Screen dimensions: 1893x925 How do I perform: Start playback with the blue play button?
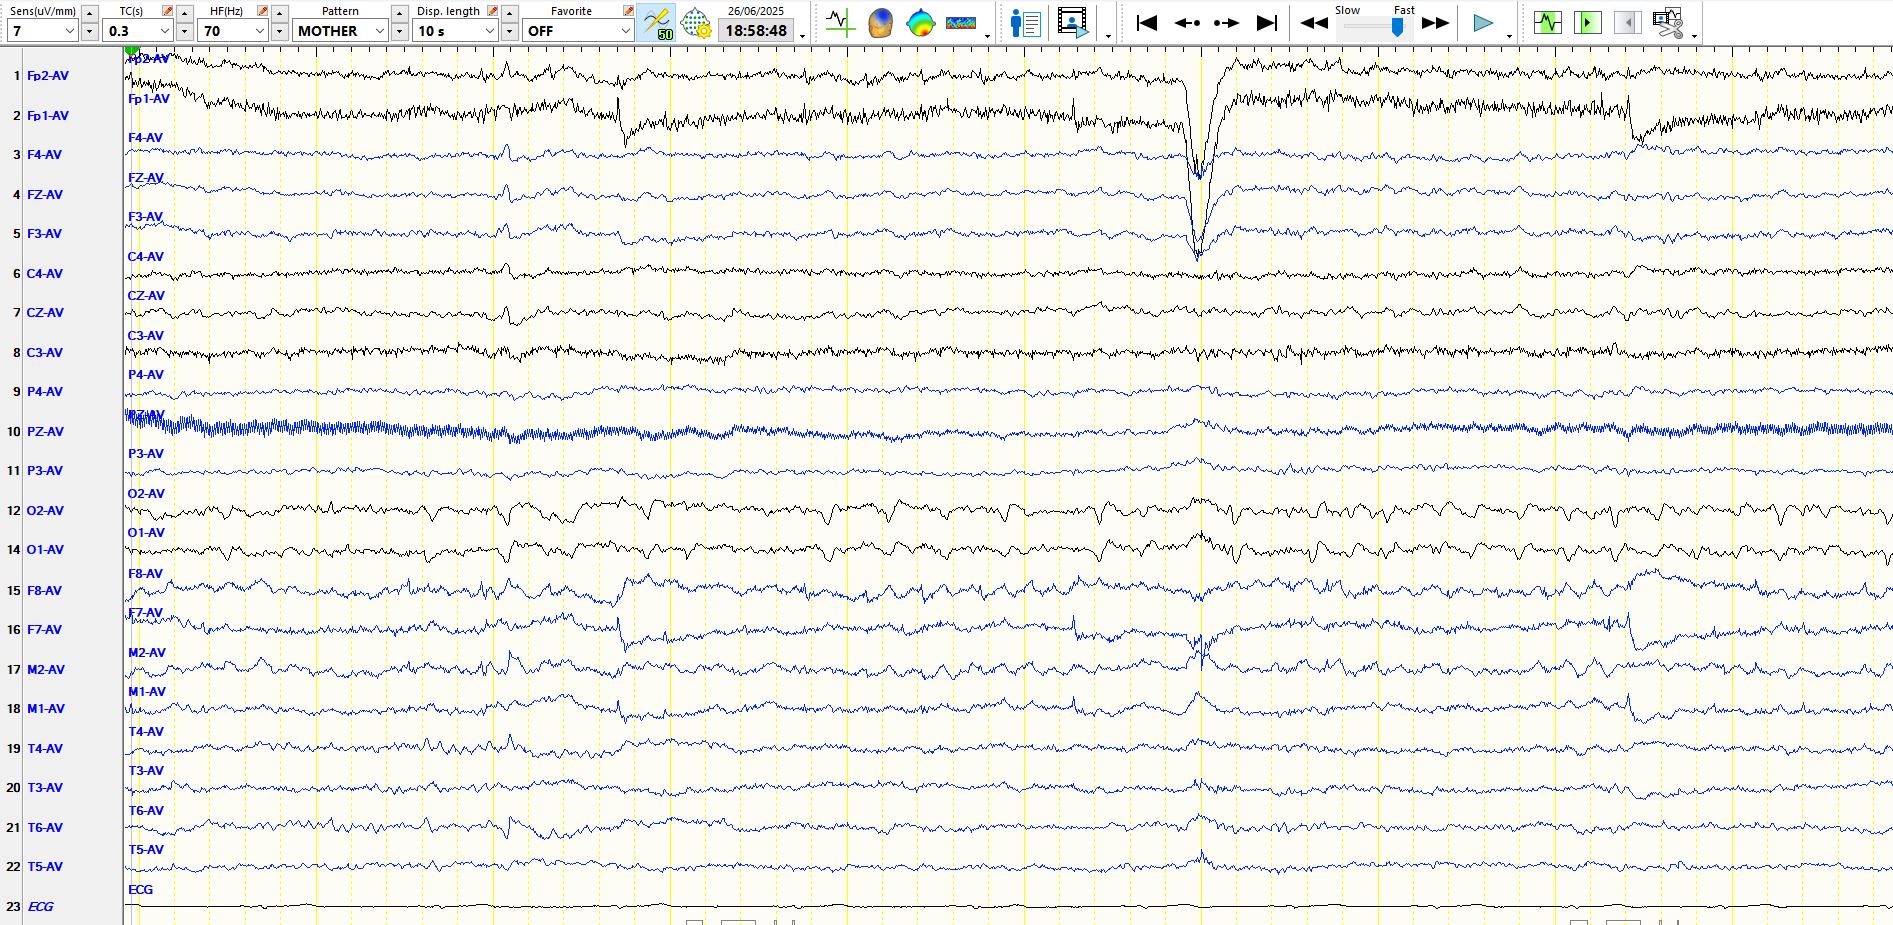[1483, 23]
